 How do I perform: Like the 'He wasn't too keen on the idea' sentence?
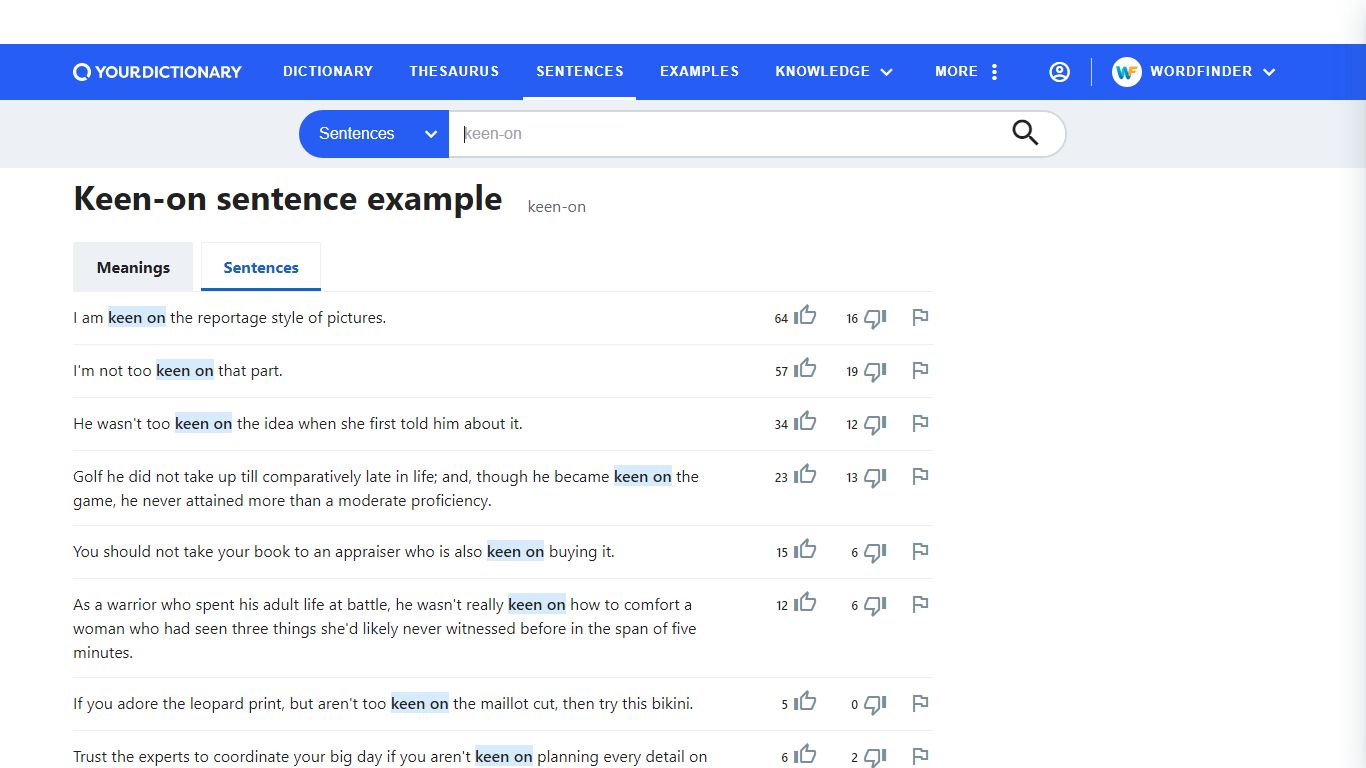(805, 422)
